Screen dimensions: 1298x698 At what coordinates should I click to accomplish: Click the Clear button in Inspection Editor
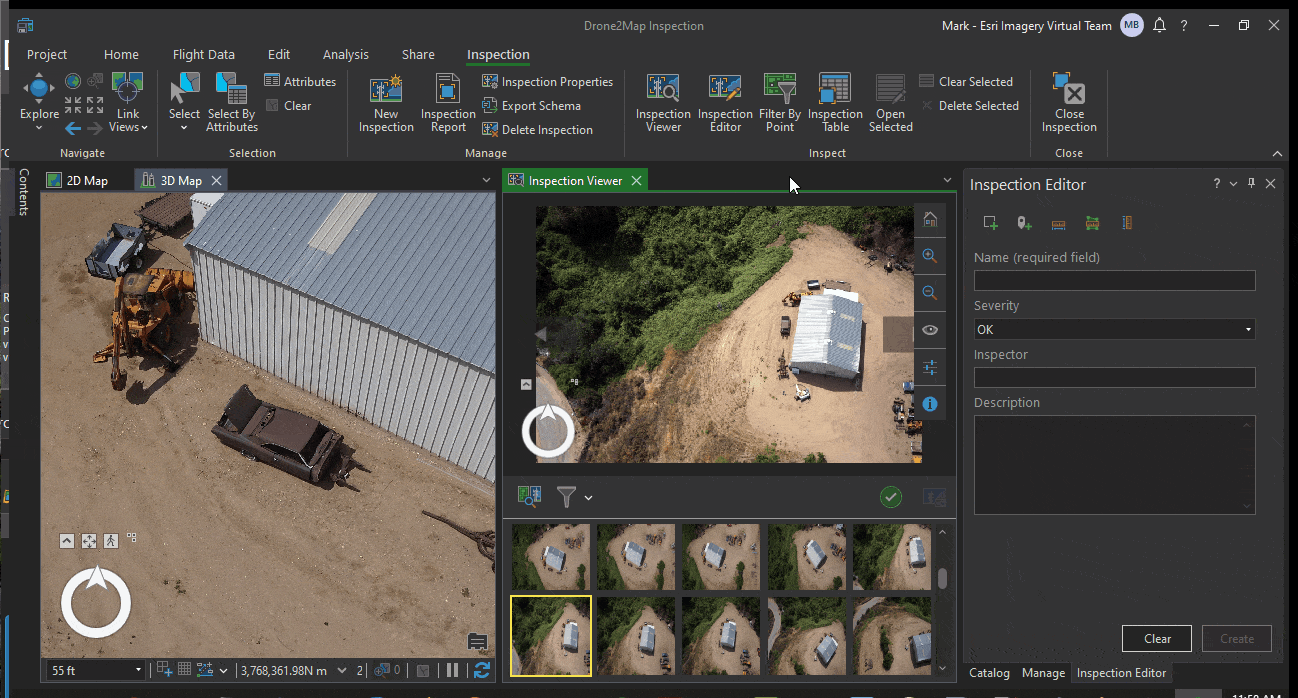coord(1157,638)
